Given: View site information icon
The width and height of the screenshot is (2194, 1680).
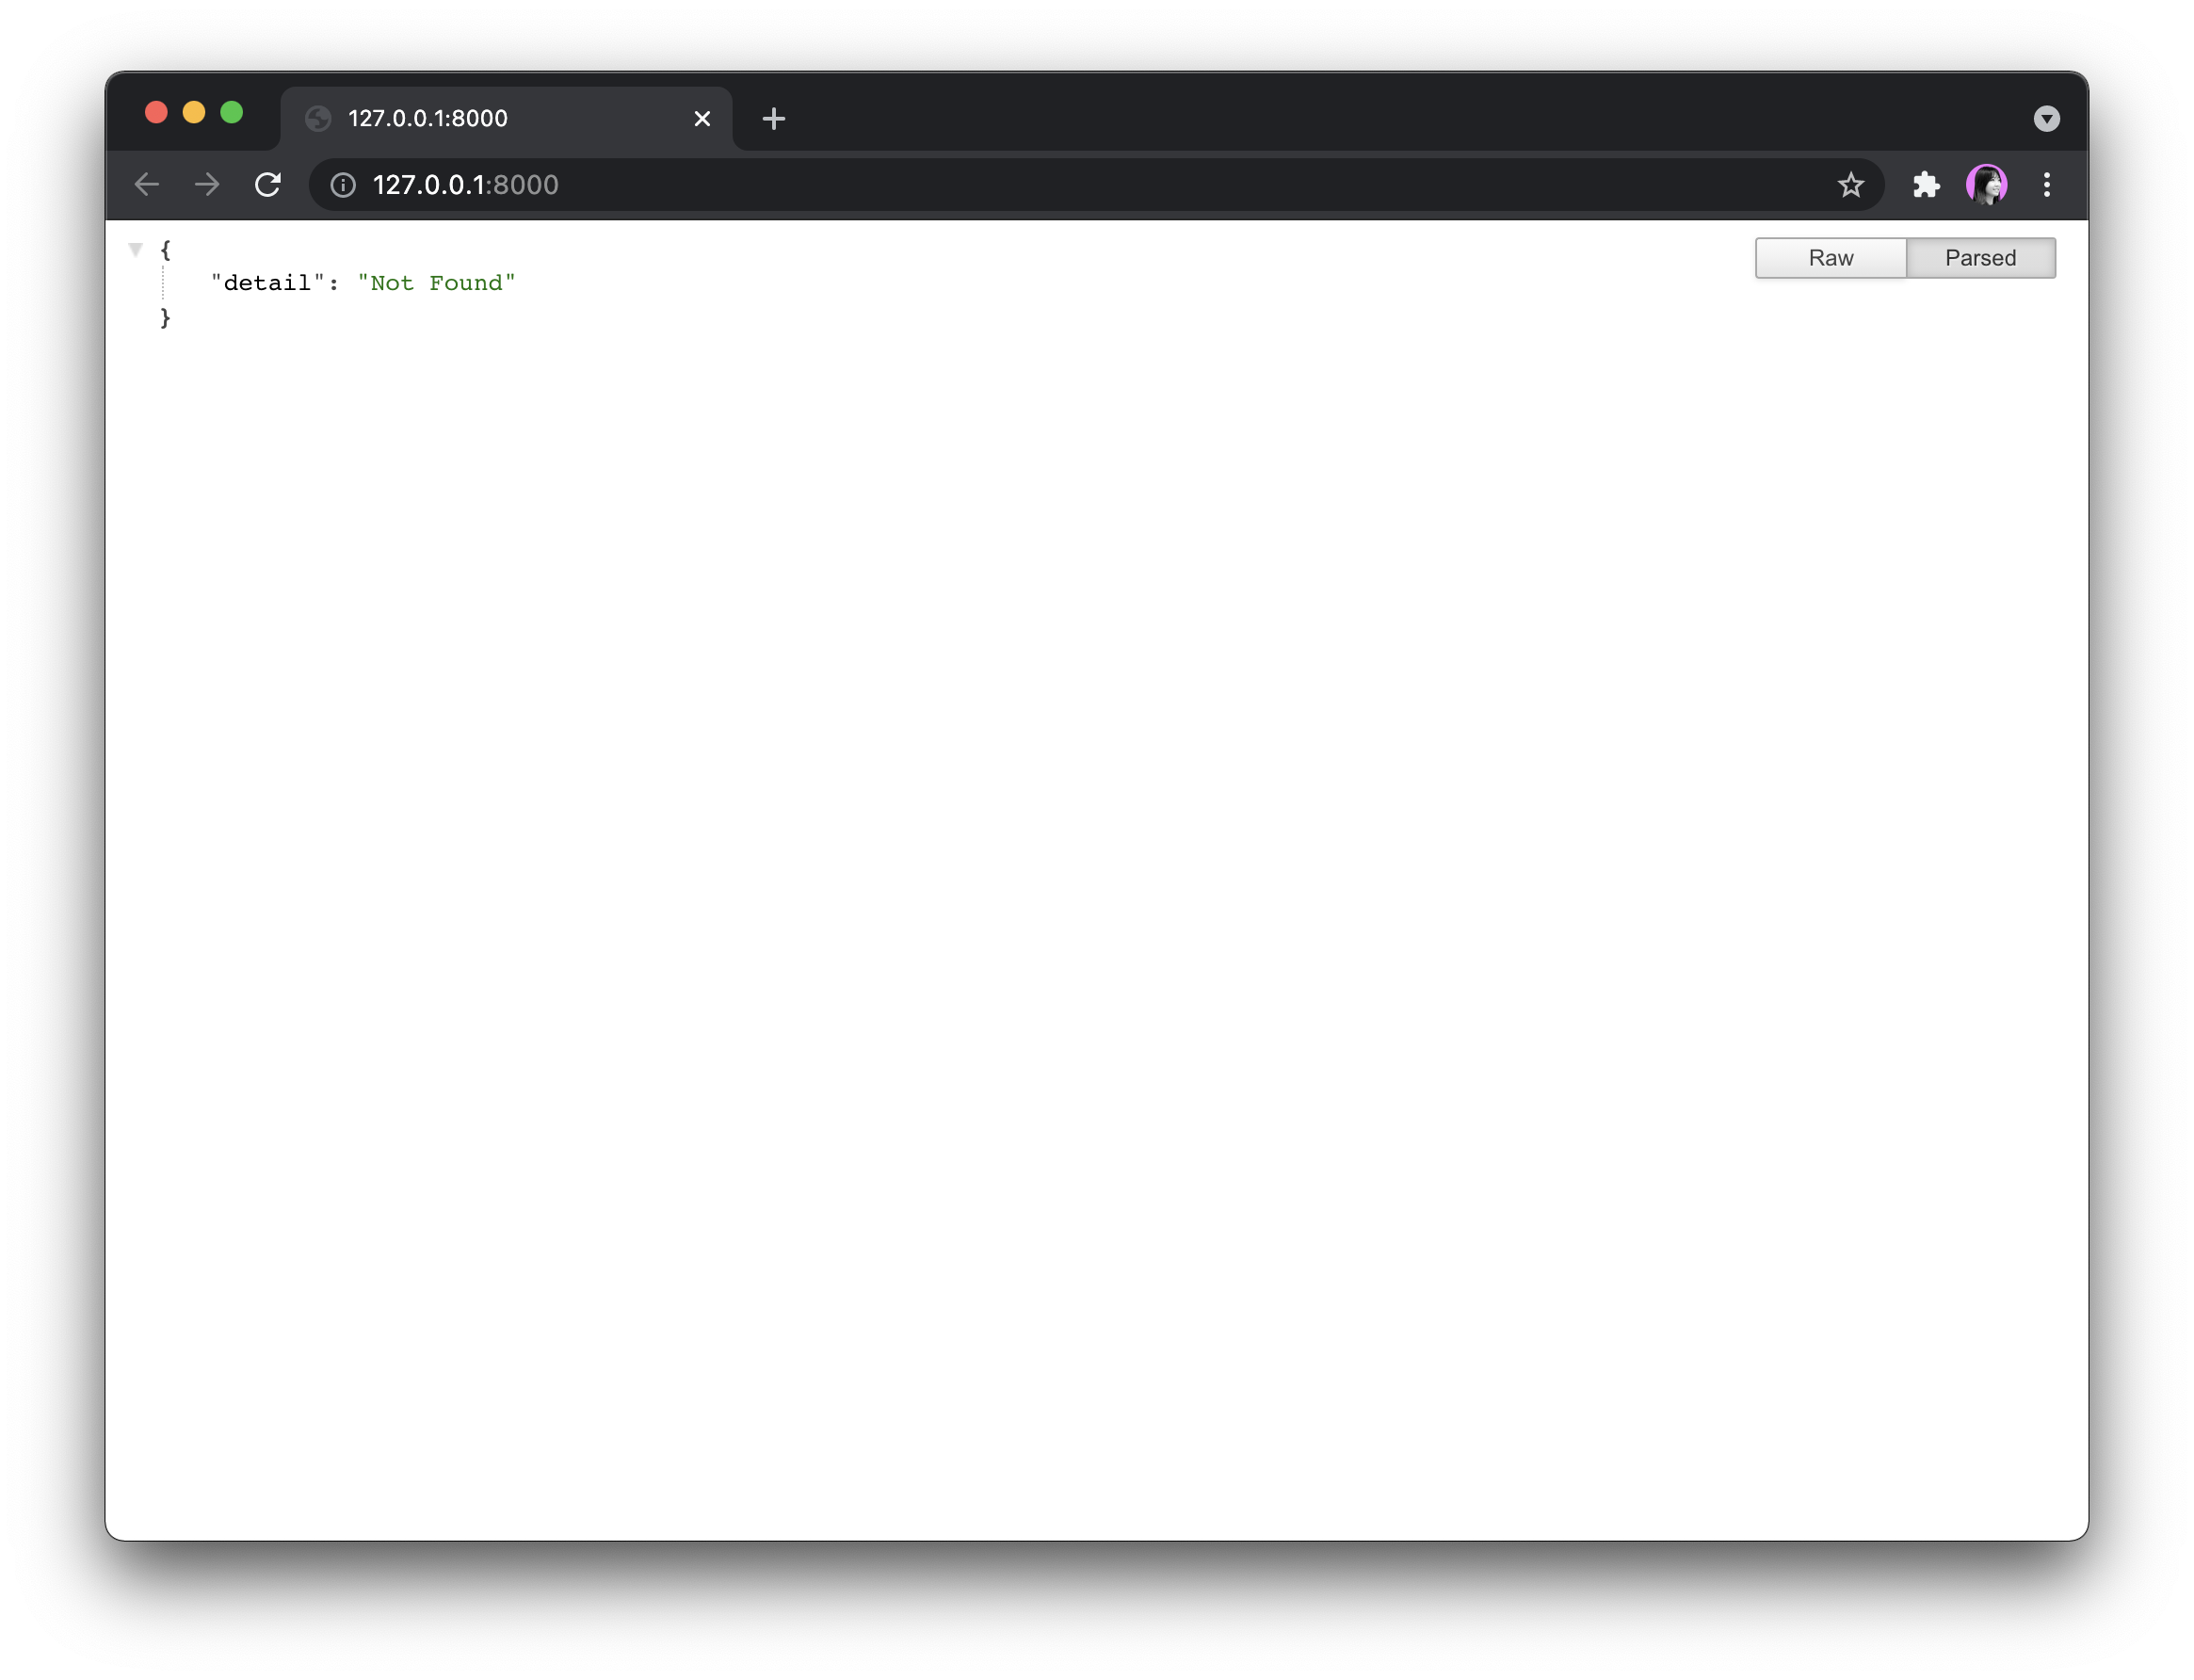Looking at the screenshot, I should click(343, 185).
